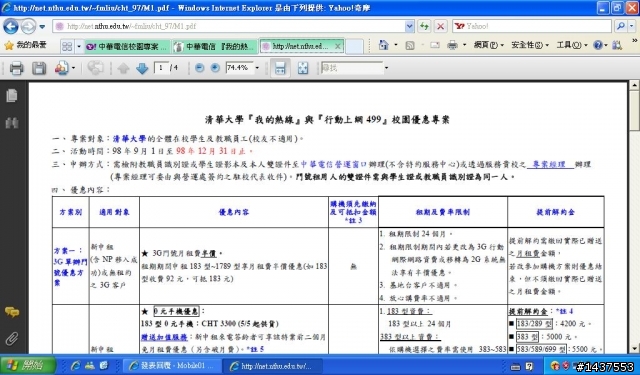The width and height of the screenshot is (640, 375).
Task: Click the Read Mail envelope icon
Action: 435,45
